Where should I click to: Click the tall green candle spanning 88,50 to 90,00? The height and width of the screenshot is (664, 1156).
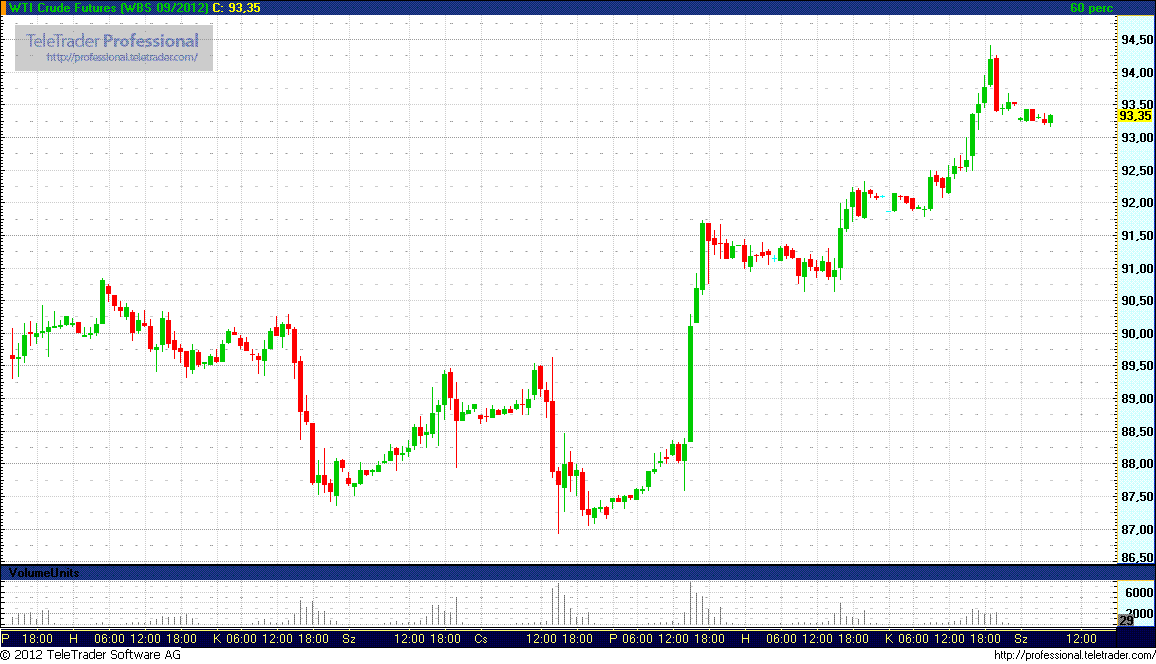point(691,383)
